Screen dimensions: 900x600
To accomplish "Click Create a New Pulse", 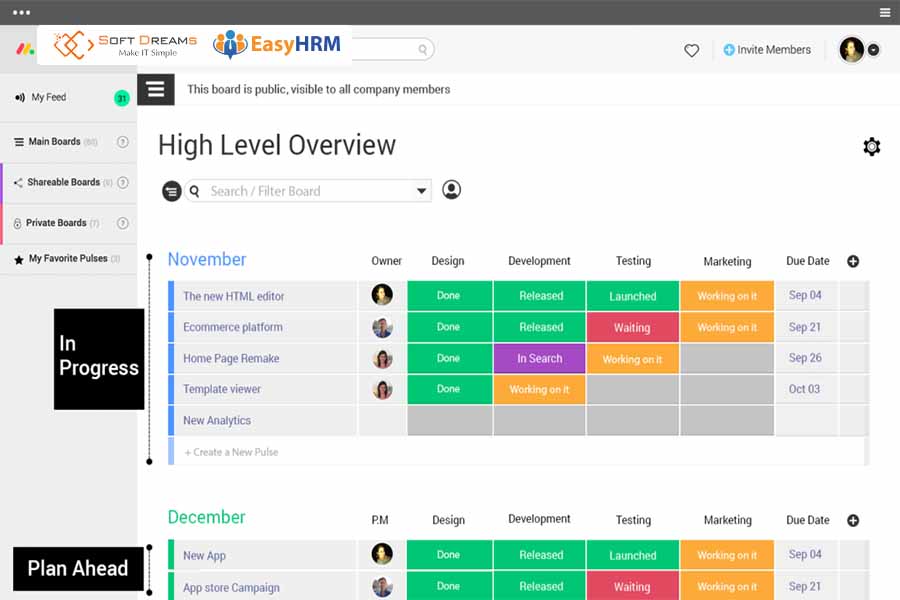I will (x=231, y=452).
